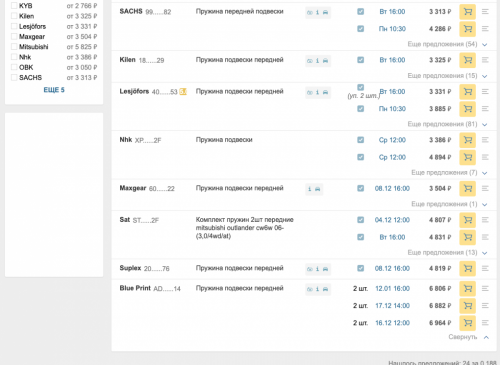This screenshot has width=500, height=365.
Task: Add Suplex 4 819 ₽ spring to cart
Action: click(x=467, y=269)
